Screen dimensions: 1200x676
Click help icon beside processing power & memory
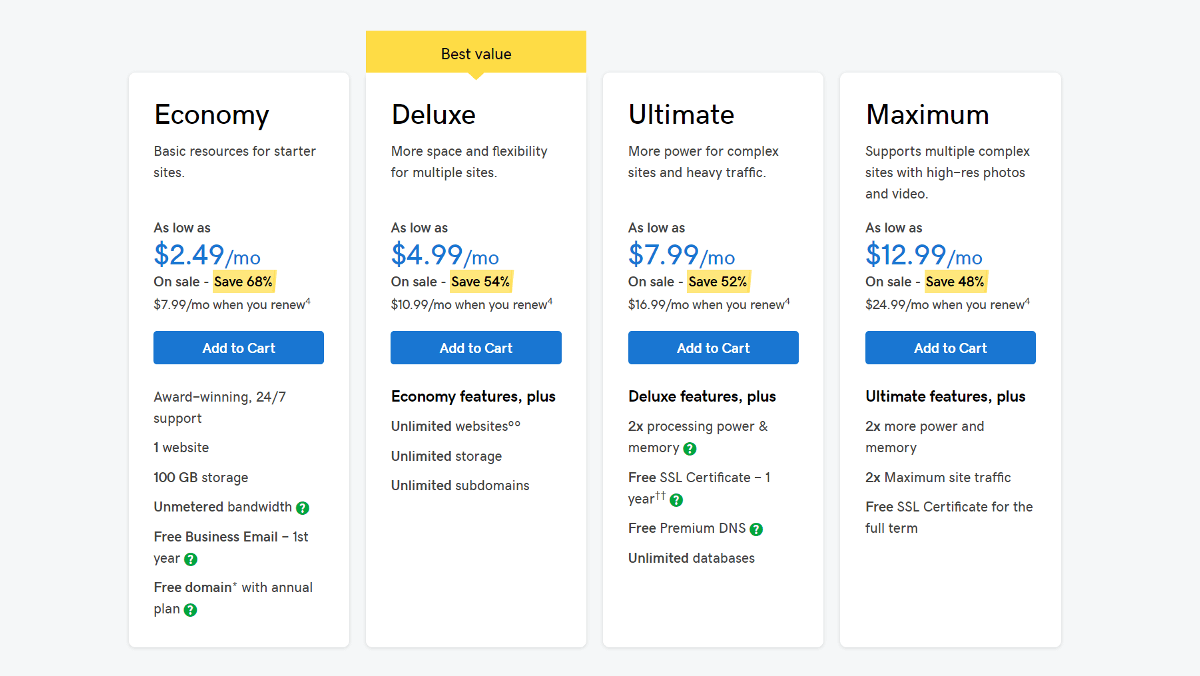pos(690,449)
